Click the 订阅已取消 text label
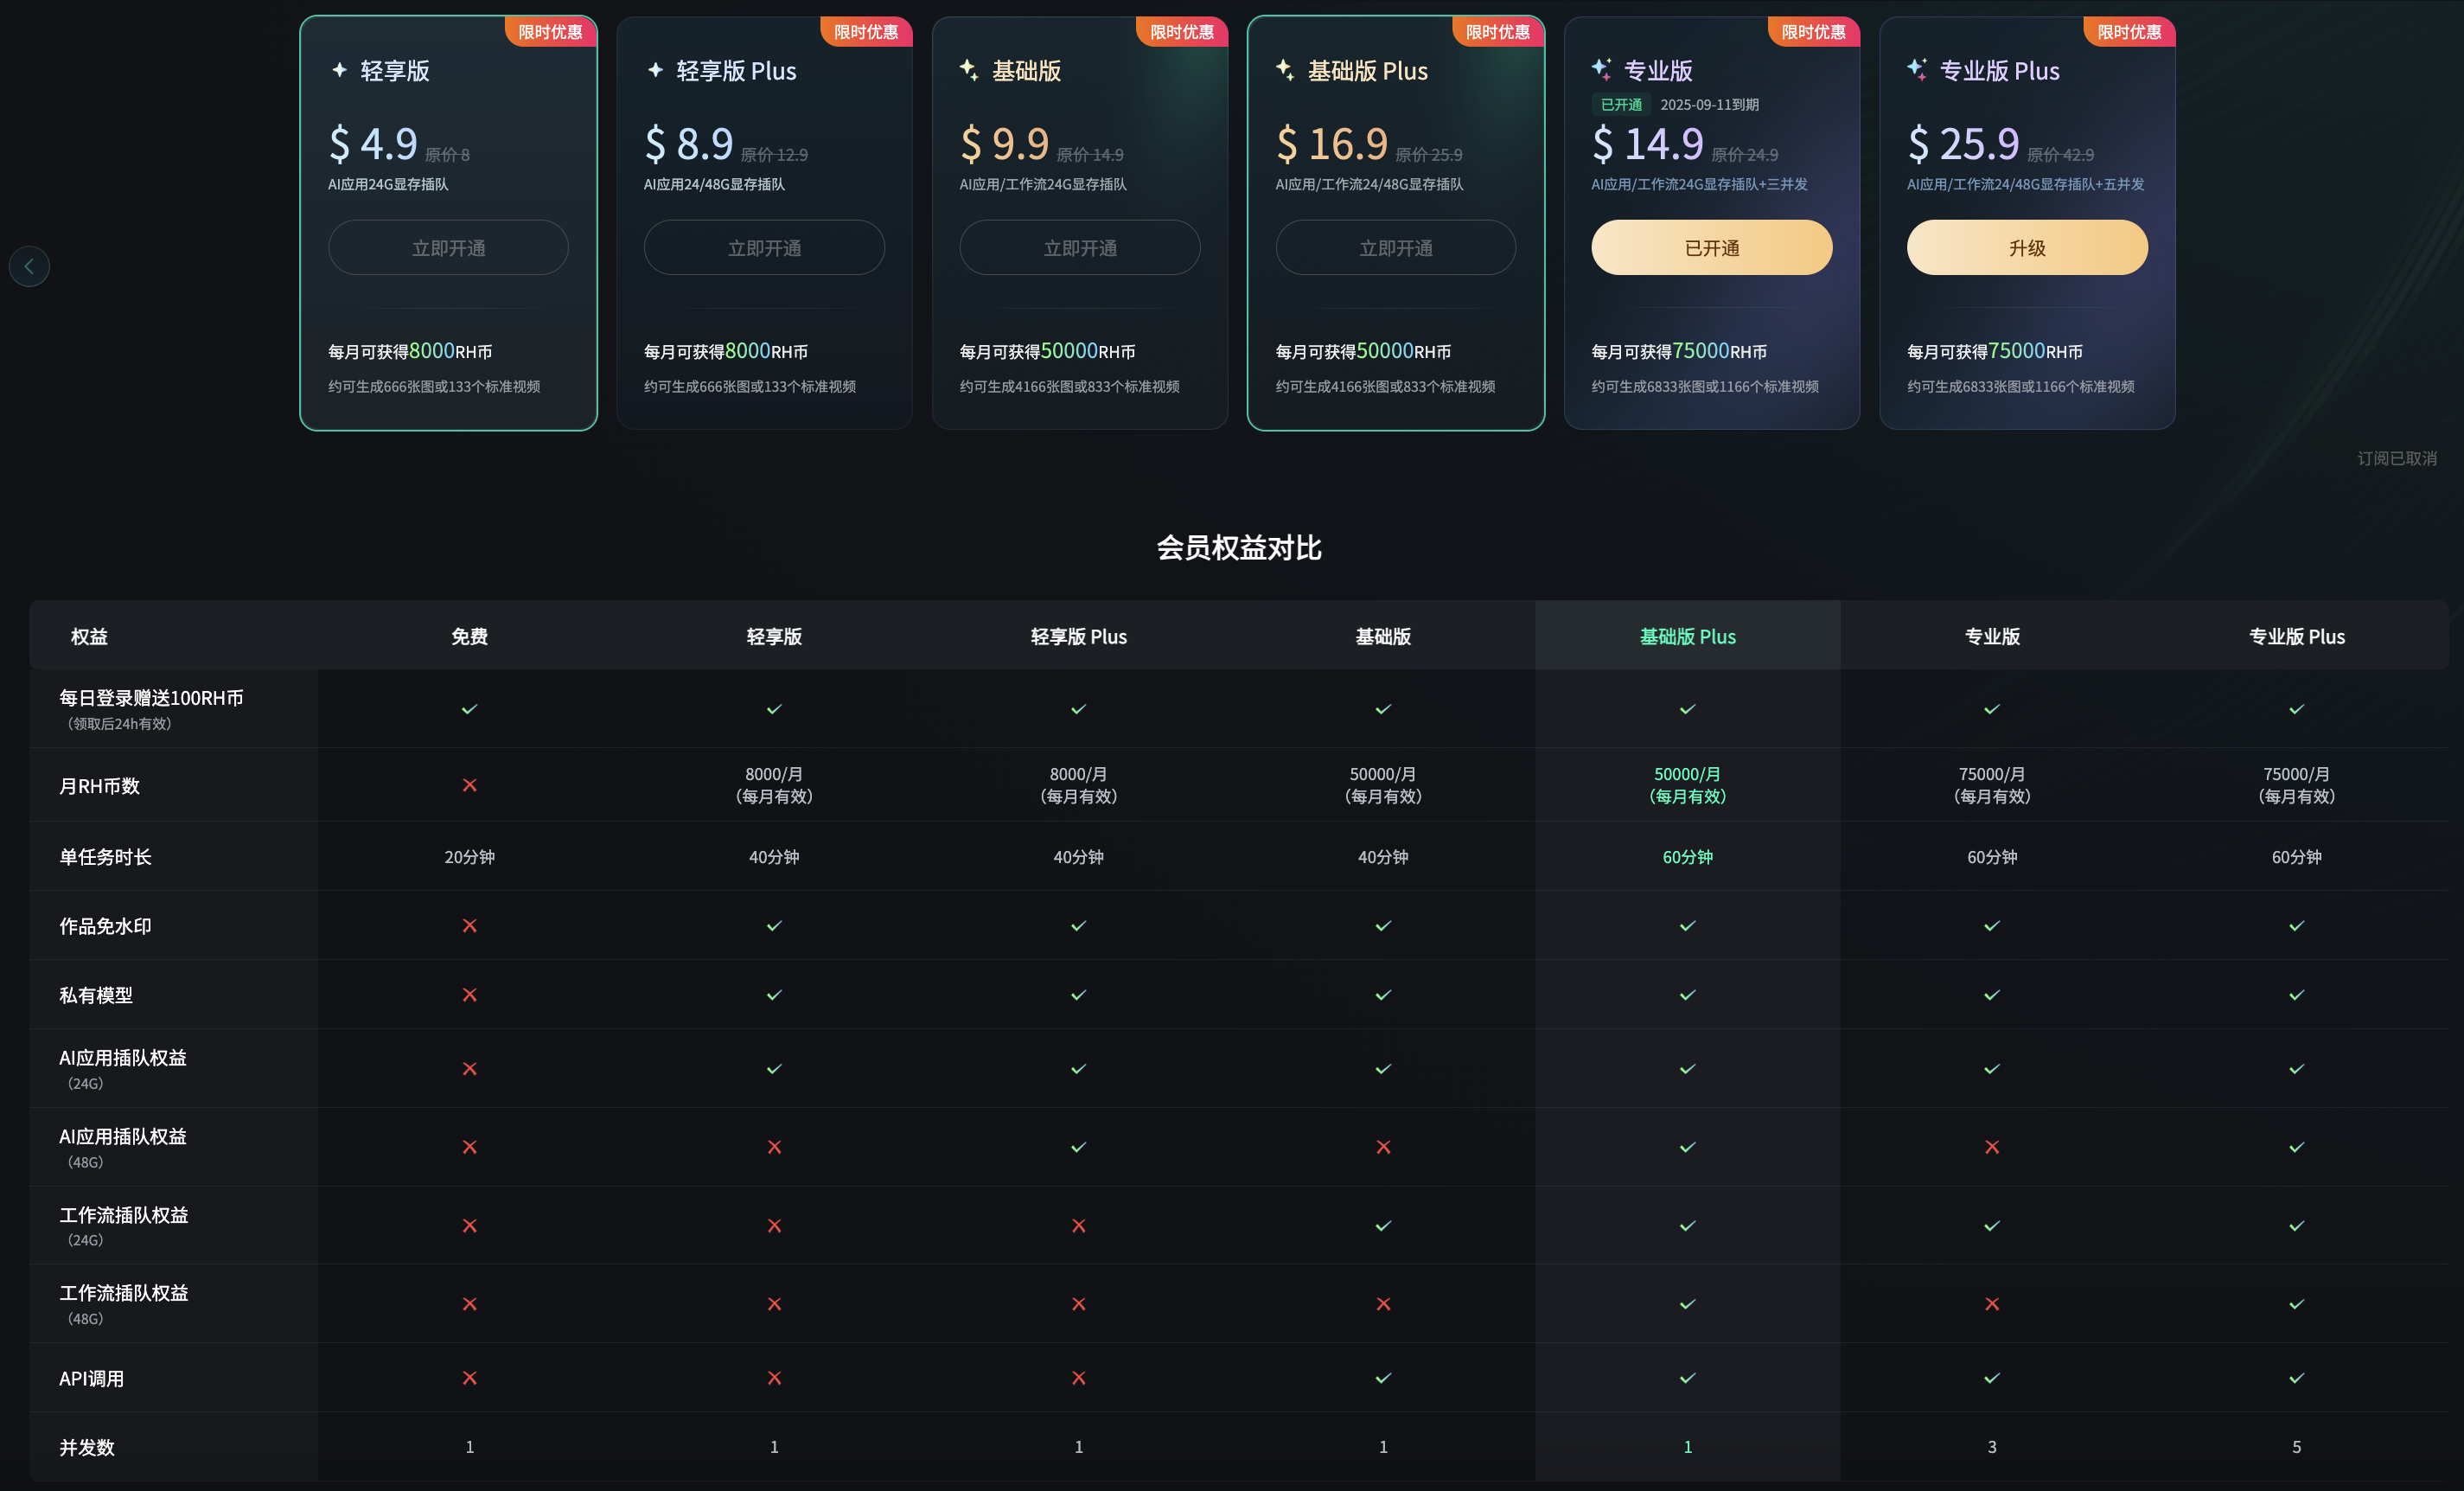Viewport: 2464px width, 1491px height. [2398, 458]
